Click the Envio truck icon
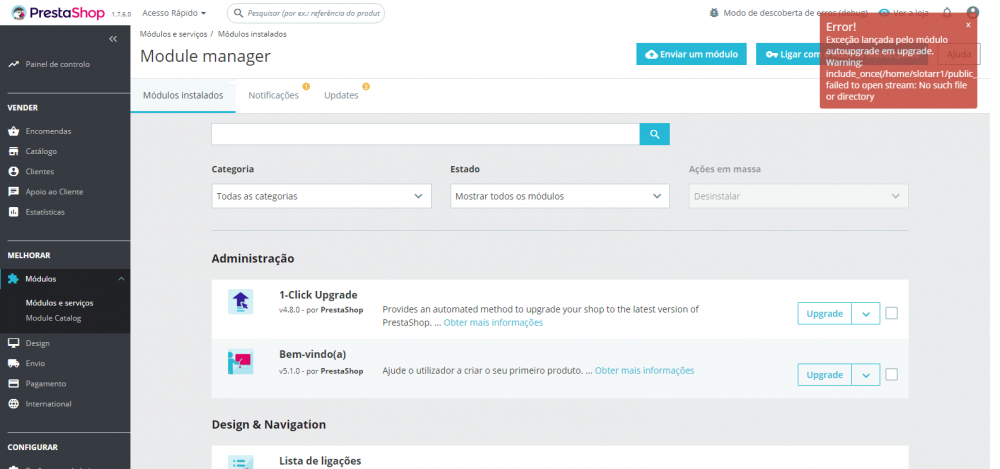This screenshot has width=1000, height=469. point(13,364)
